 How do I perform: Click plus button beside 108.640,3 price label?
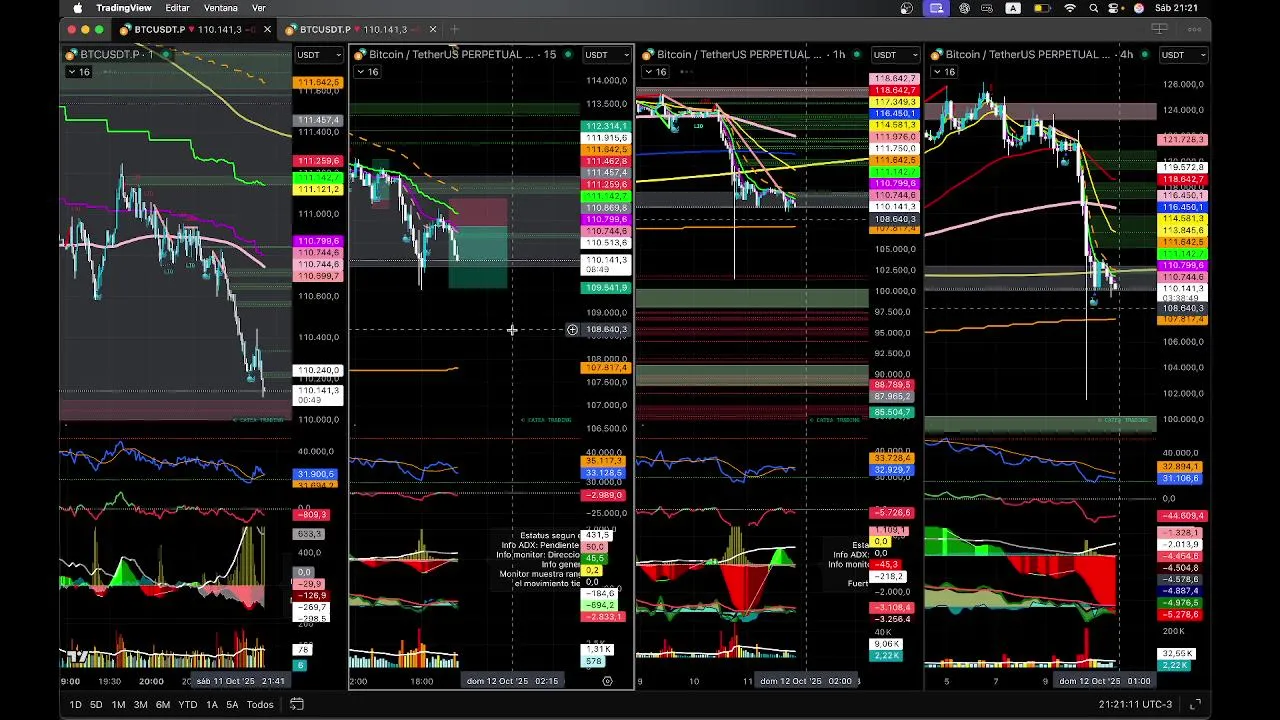pos(572,329)
